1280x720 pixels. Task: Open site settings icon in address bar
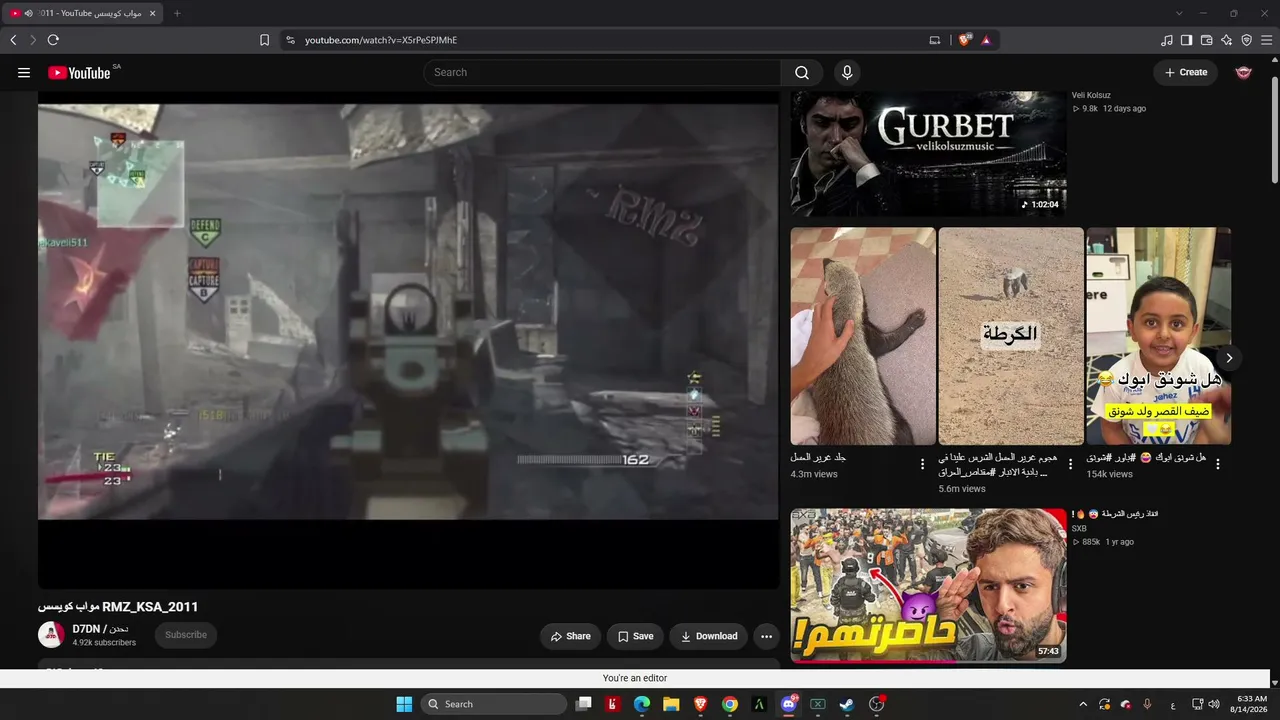click(290, 40)
